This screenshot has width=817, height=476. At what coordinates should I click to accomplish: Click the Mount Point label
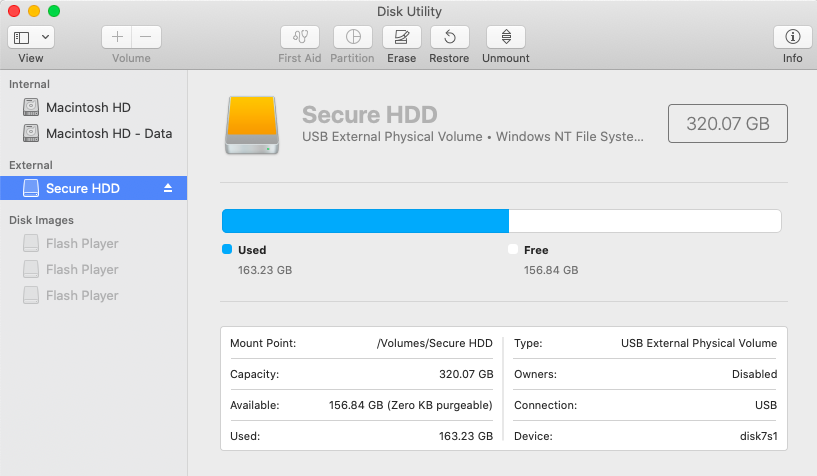pyautogui.click(x=263, y=343)
